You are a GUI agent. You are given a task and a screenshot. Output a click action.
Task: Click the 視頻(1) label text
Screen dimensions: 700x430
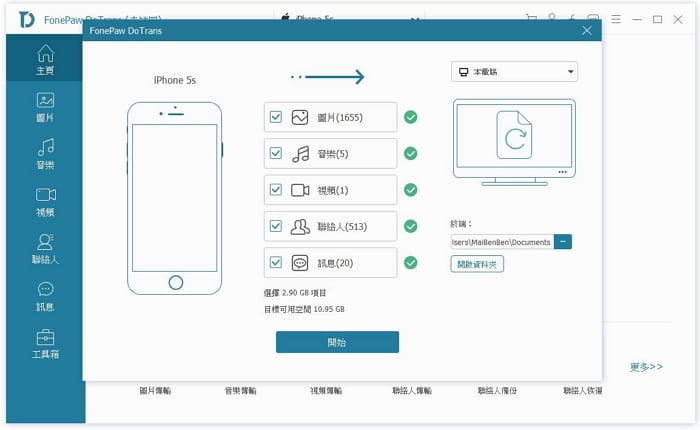pyautogui.click(x=333, y=190)
